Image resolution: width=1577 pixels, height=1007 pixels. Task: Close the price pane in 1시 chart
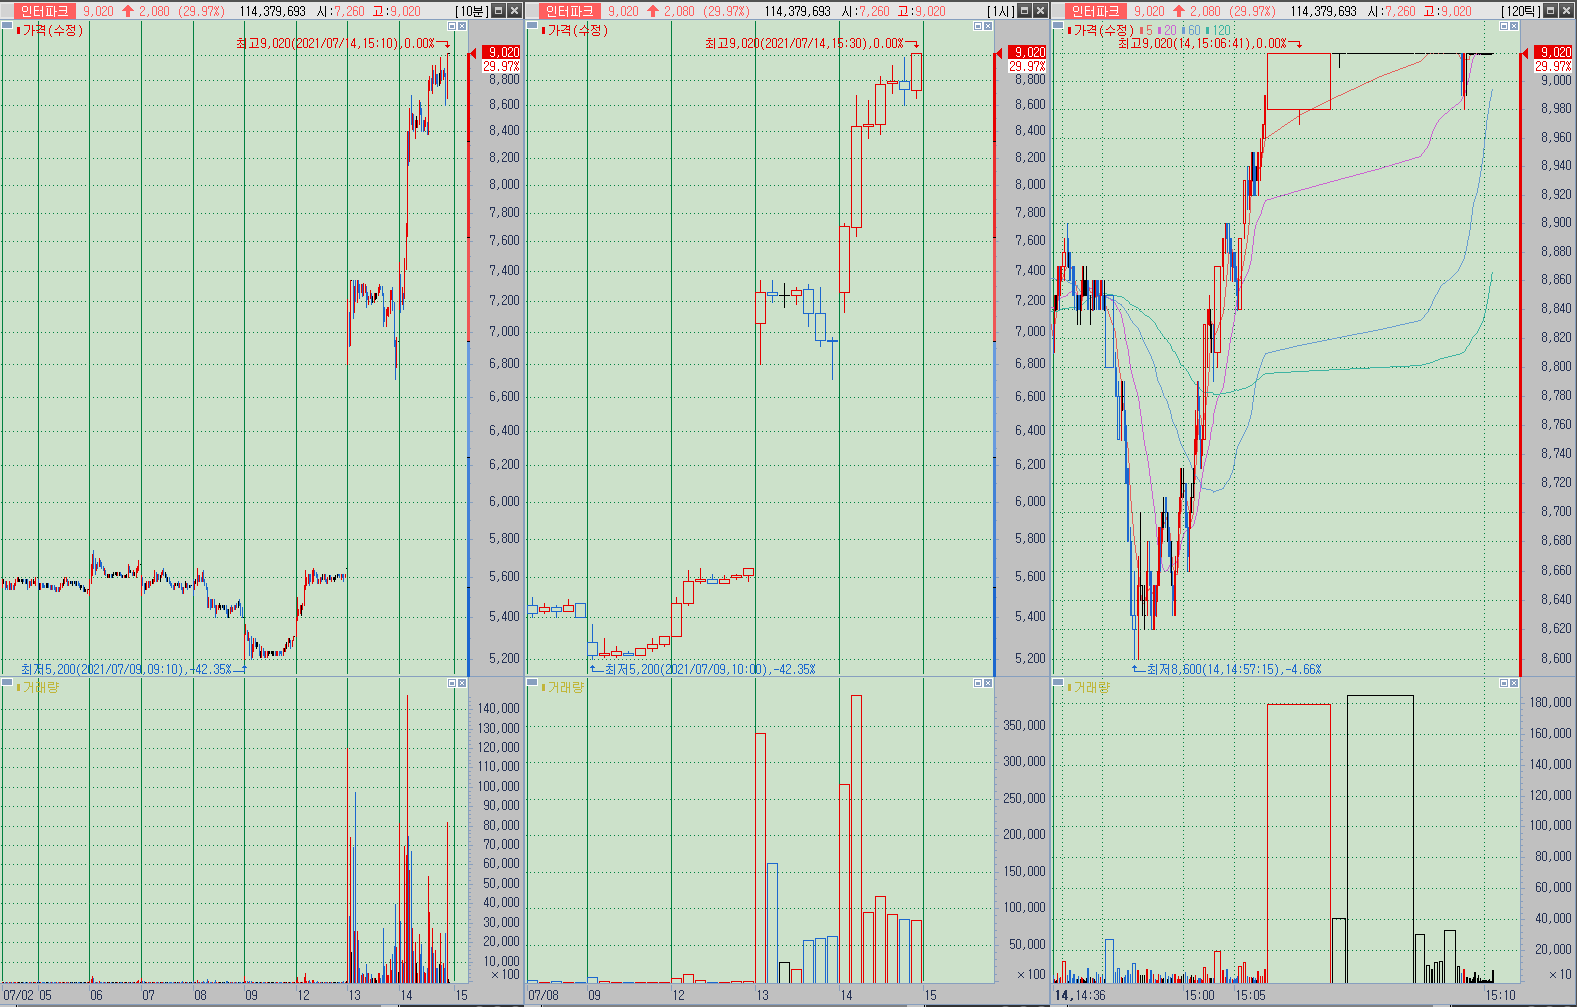click(988, 26)
